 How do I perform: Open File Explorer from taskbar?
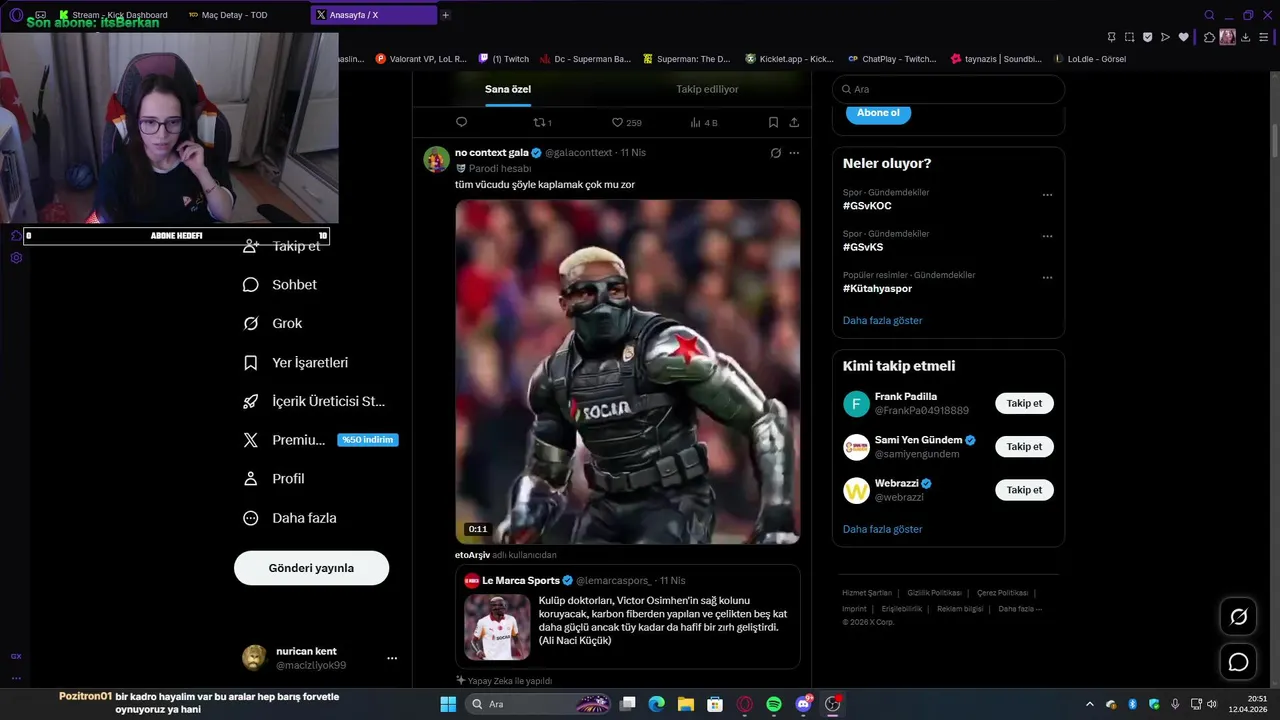[x=686, y=704]
